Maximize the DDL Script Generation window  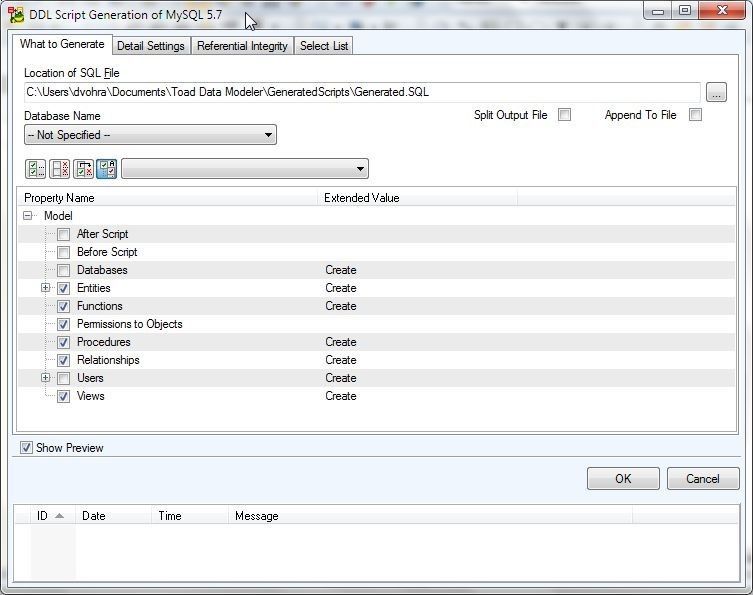[685, 11]
